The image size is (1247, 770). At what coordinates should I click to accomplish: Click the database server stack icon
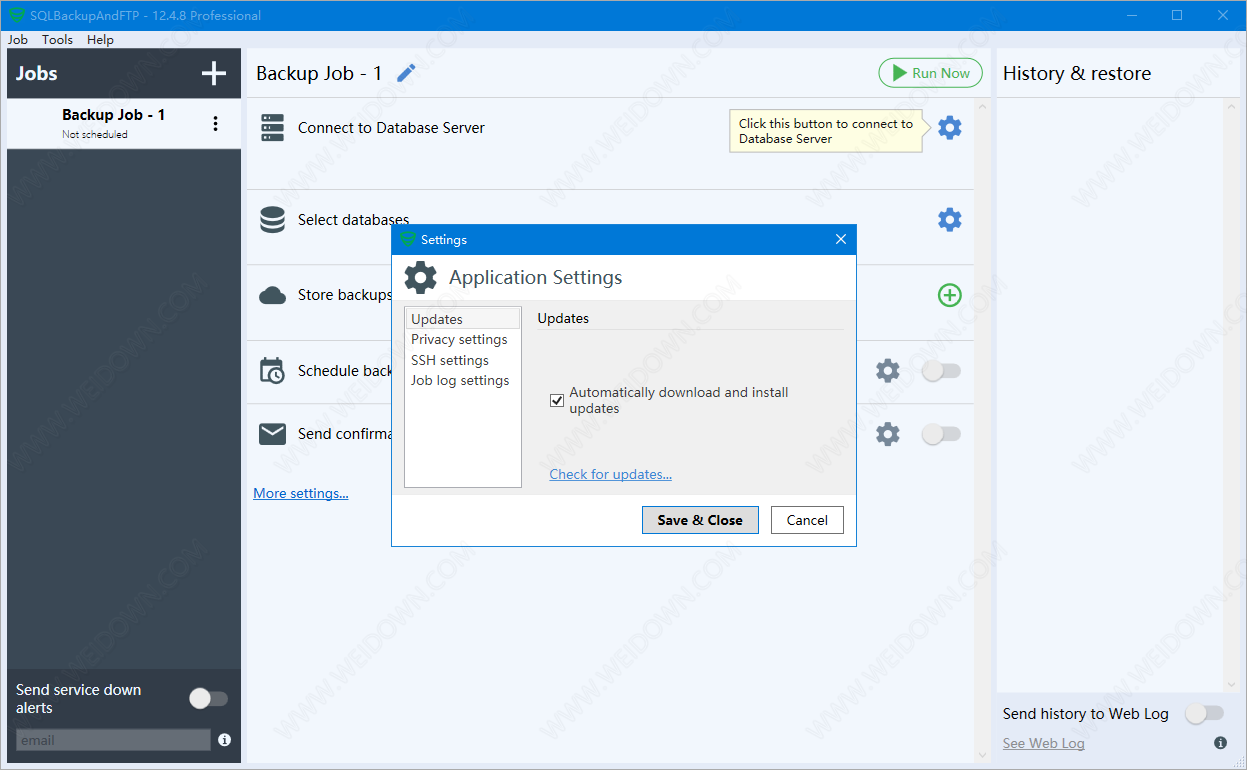pos(272,128)
